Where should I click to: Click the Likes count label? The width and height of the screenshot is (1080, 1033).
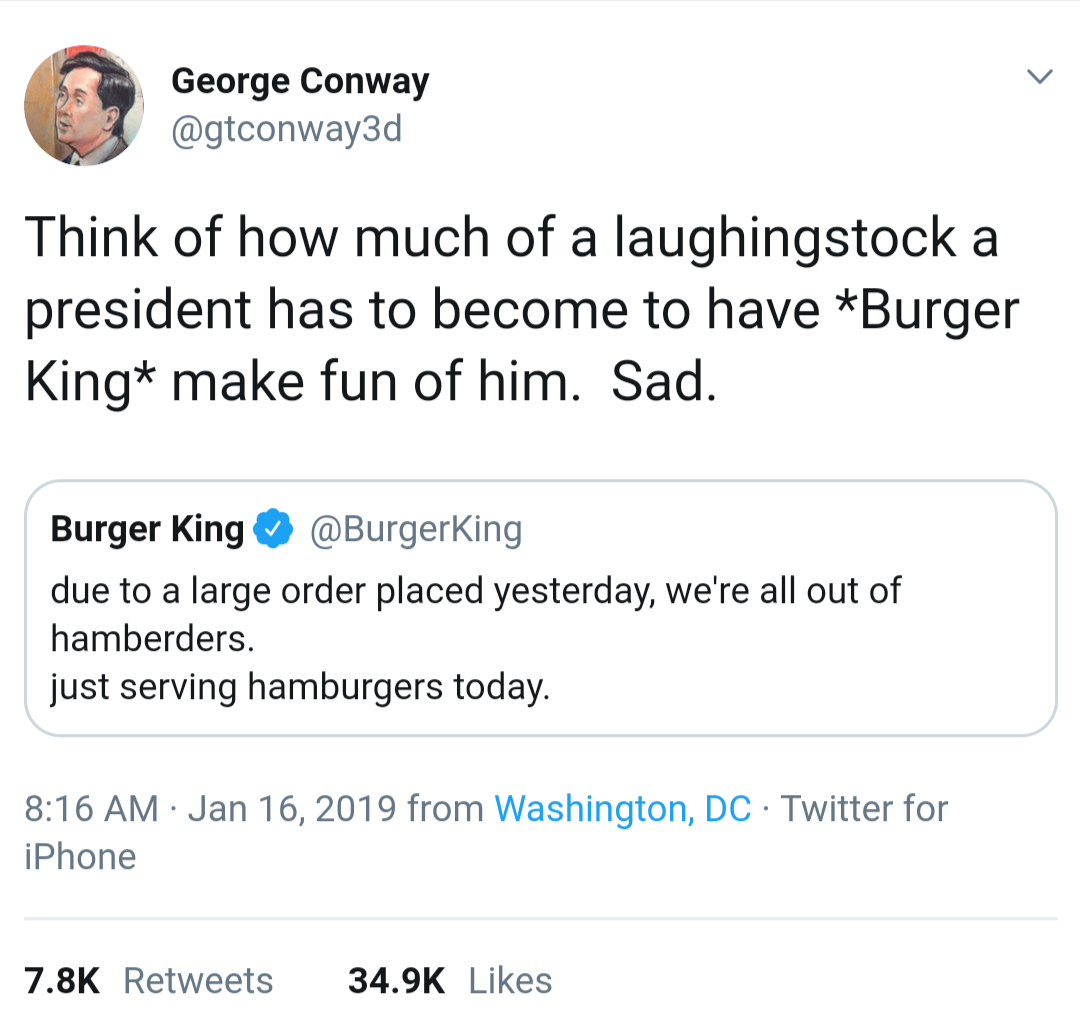(x=510, y=981)
